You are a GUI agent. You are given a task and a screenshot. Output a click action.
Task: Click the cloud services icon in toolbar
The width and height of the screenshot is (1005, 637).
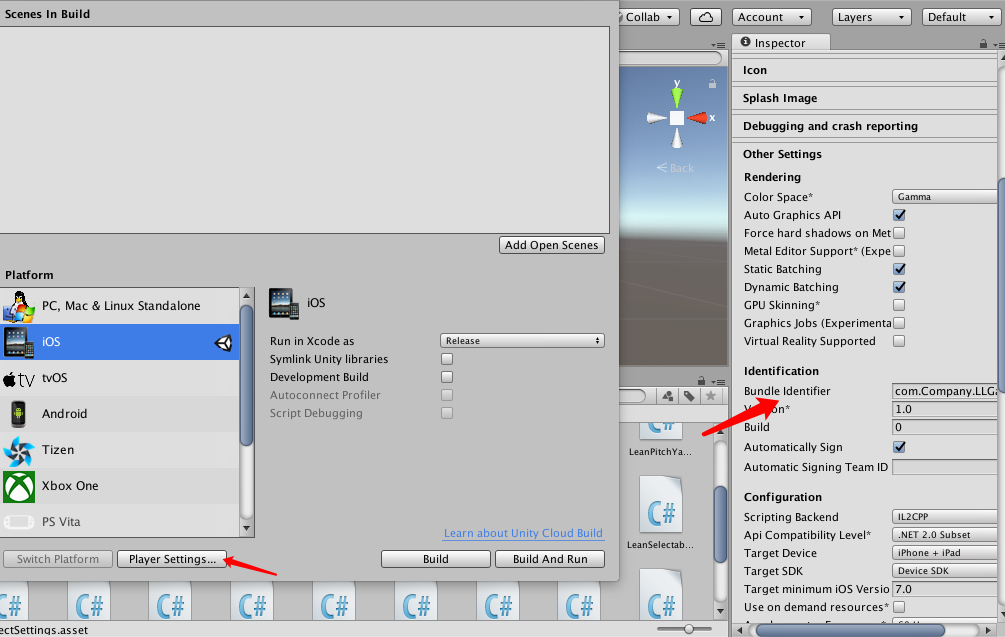click(x=706, y=17)
